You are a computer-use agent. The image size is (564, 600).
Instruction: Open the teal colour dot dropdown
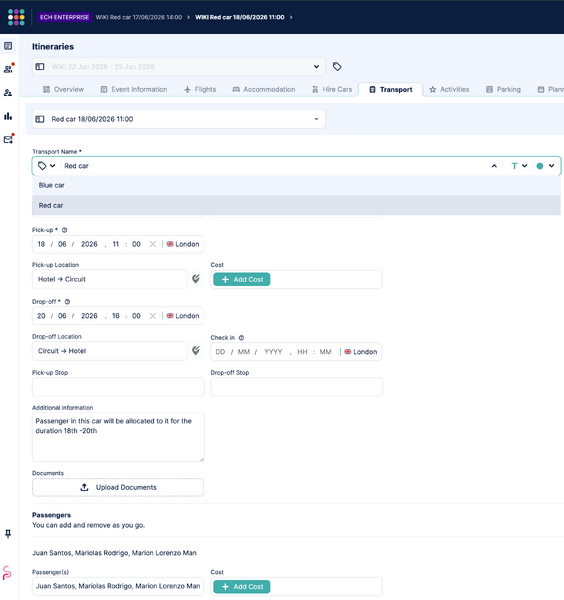(545, 166)
